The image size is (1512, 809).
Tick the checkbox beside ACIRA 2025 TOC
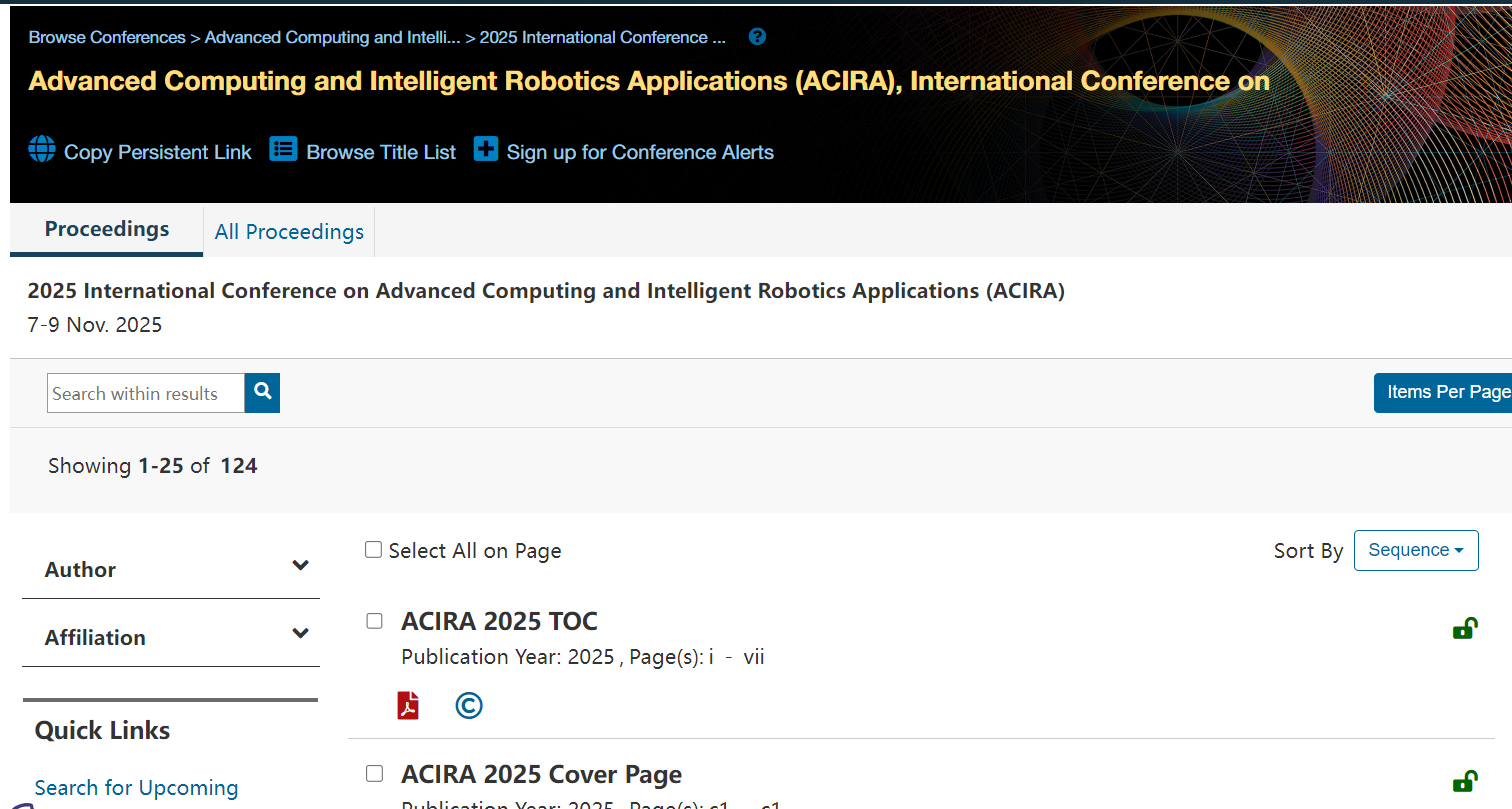pos(375,621)
